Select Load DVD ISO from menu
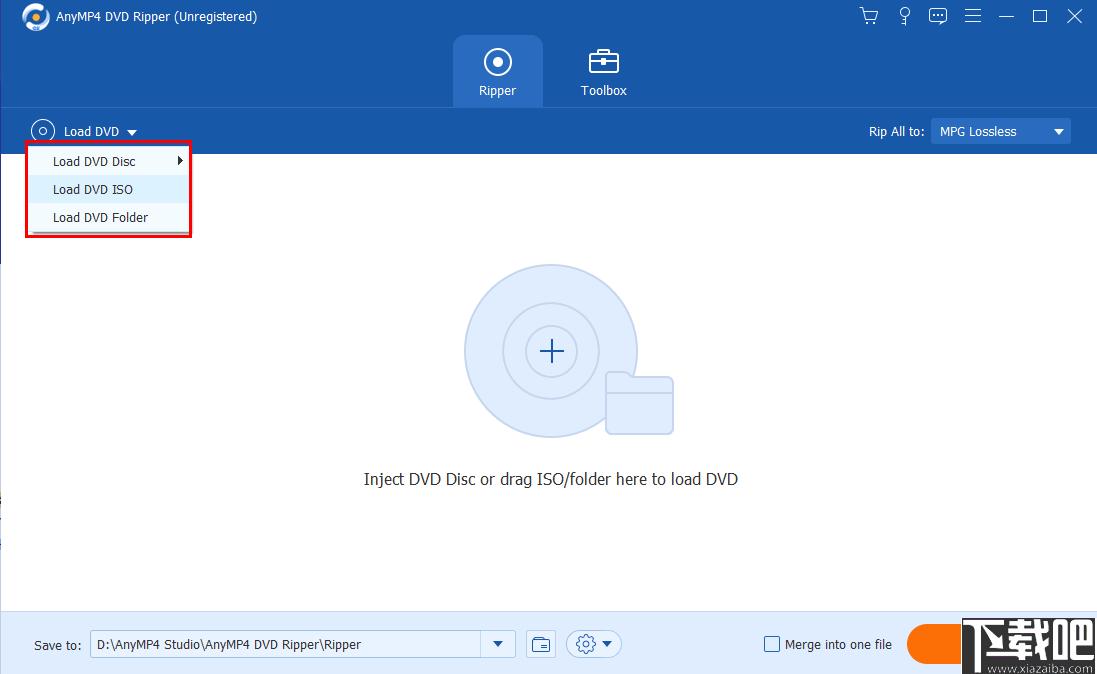 coord(108,189)
